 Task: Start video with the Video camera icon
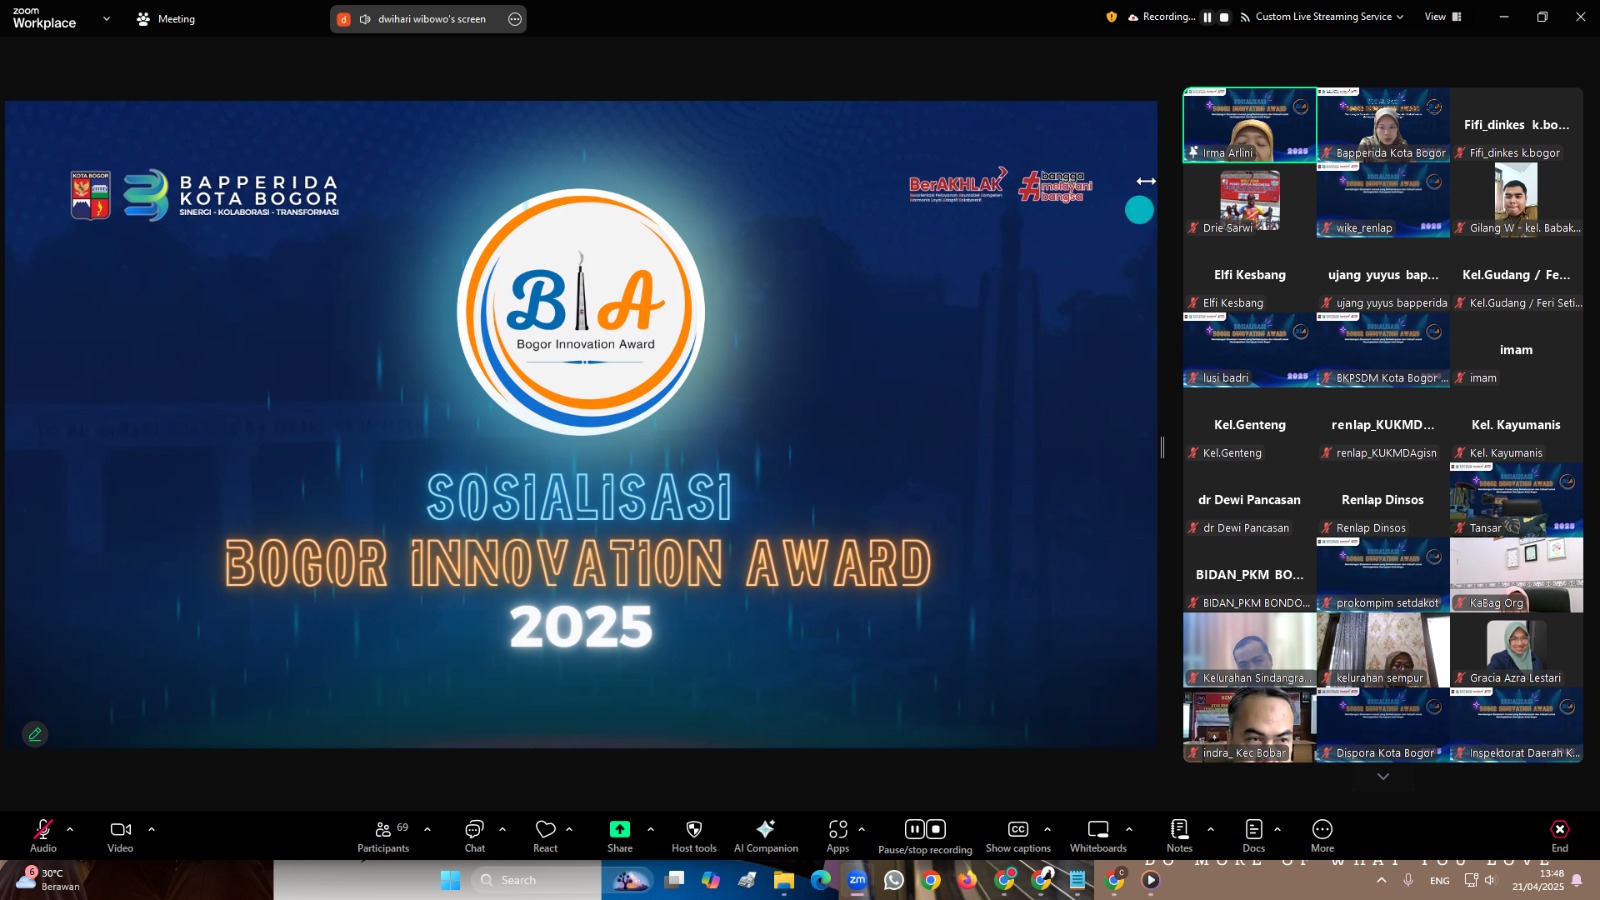pos(120,829)
